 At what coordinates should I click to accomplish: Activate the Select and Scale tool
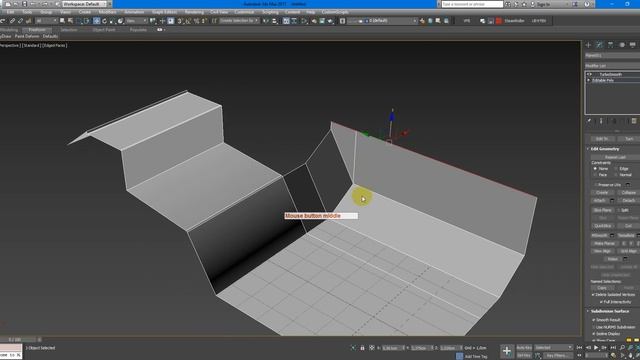(112, 21)
